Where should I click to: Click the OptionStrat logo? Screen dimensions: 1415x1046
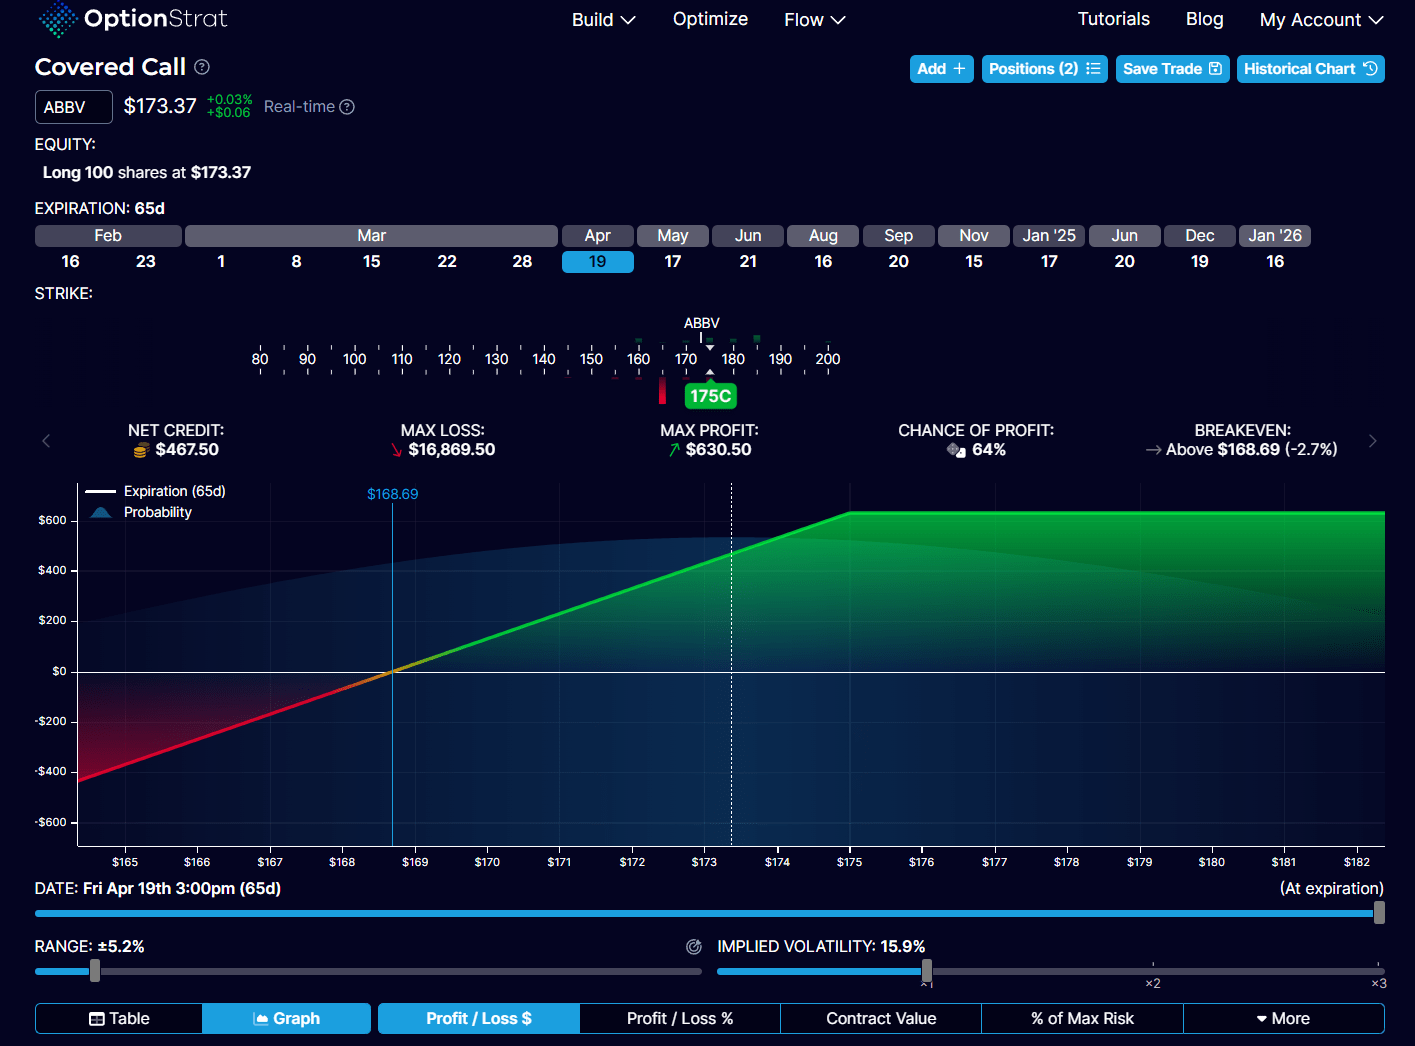tap(133, 19)
